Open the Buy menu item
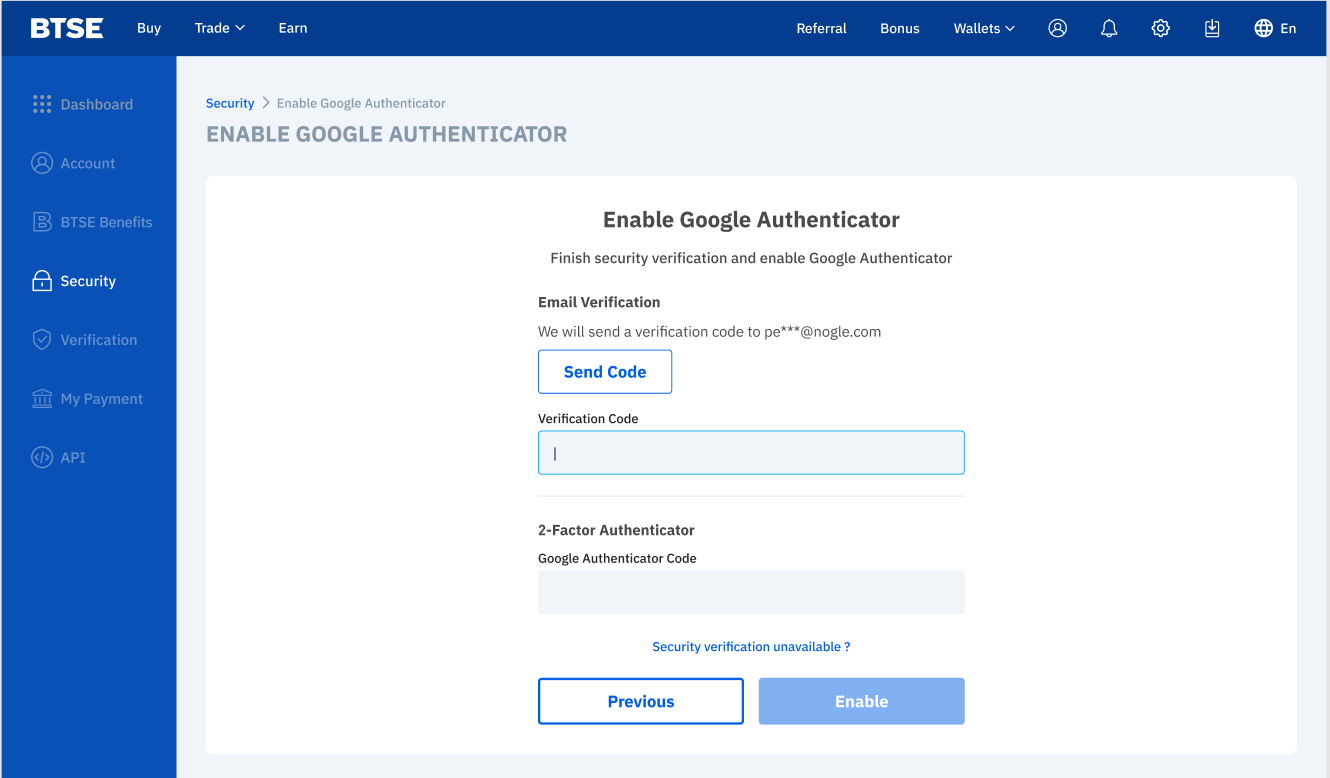The width and height of the screenshot is (1330, 778). [149, 28]
